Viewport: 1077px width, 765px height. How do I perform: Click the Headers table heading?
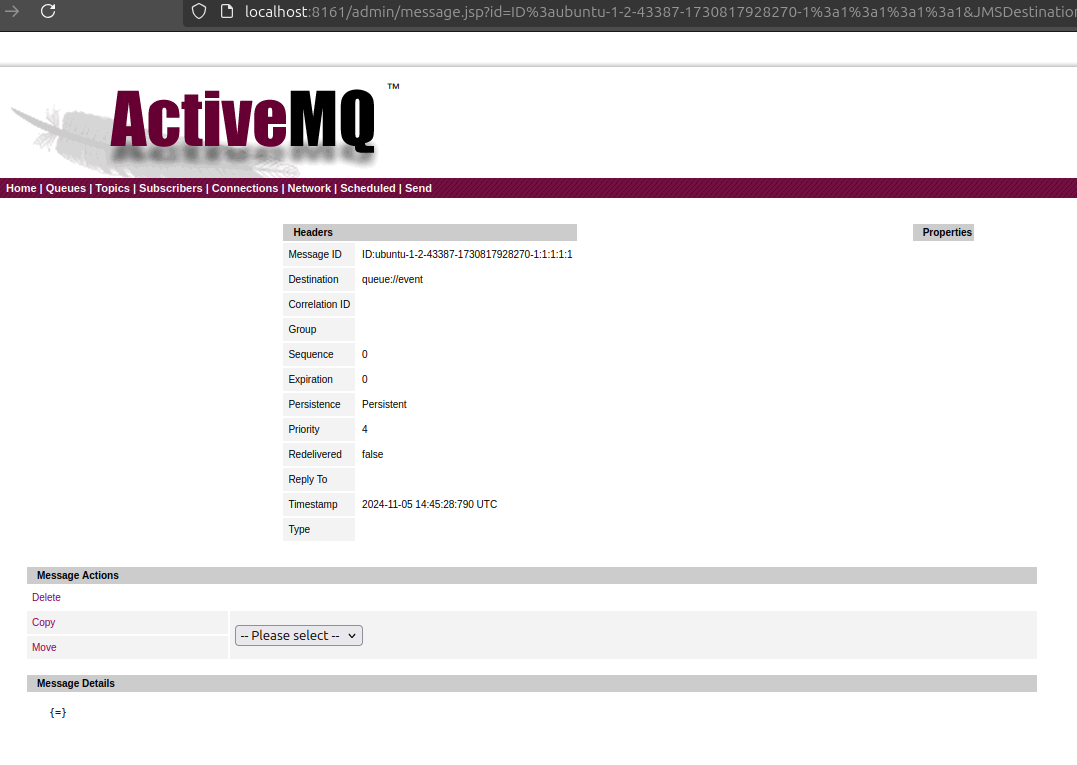point(430,232)
